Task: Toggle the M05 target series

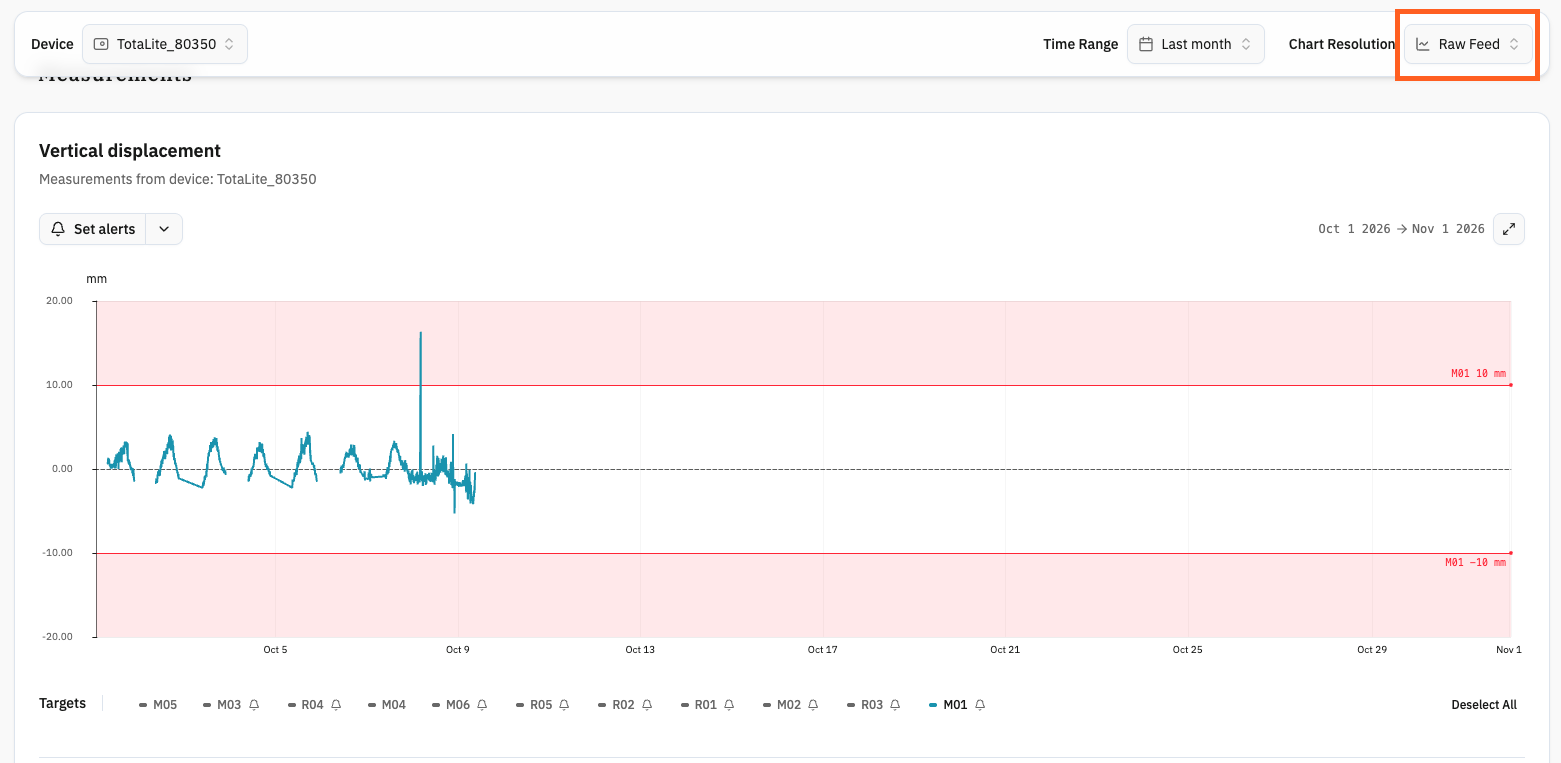Action: (158, 705)
